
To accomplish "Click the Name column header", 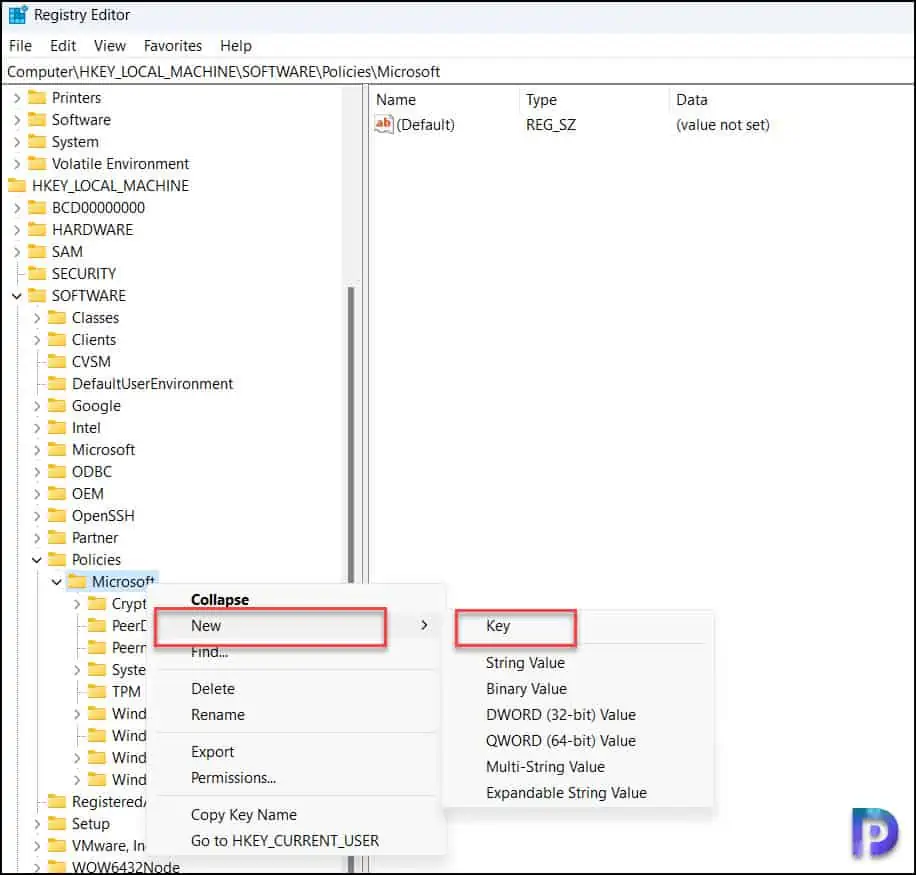I will pyautogui.click(x=396, y=100).
